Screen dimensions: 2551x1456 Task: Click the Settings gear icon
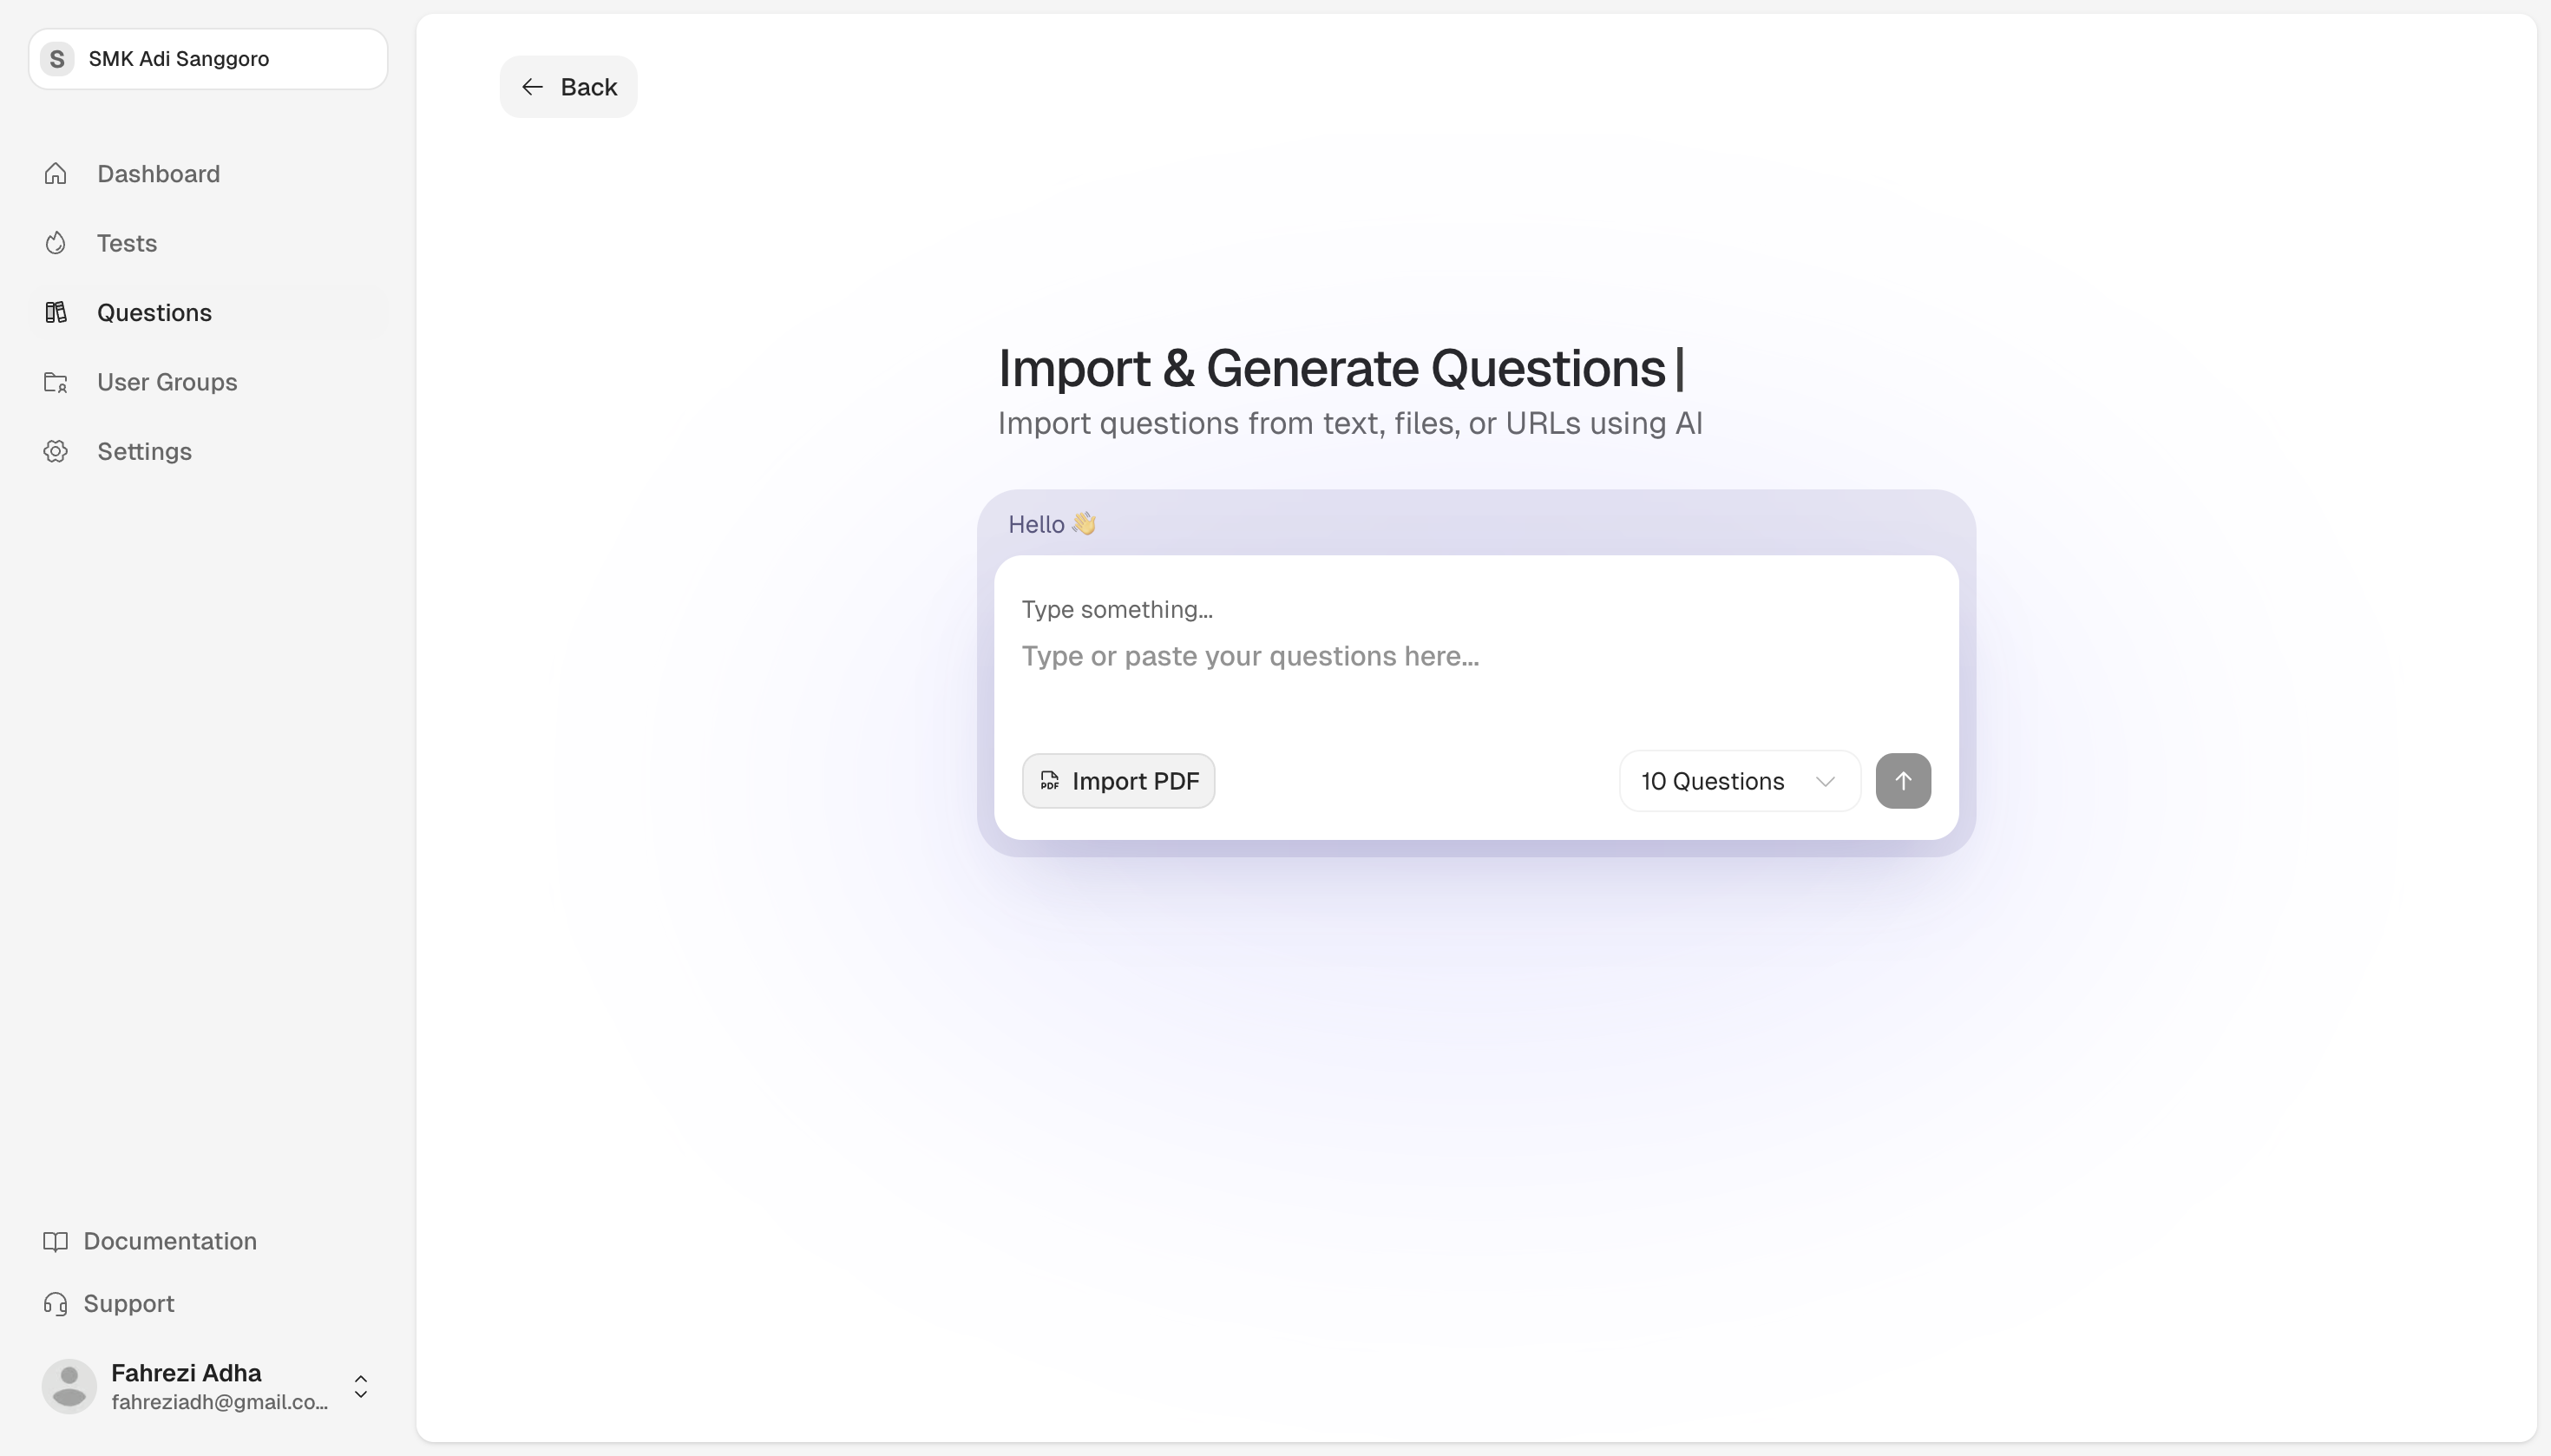click(x=56, y=451)
